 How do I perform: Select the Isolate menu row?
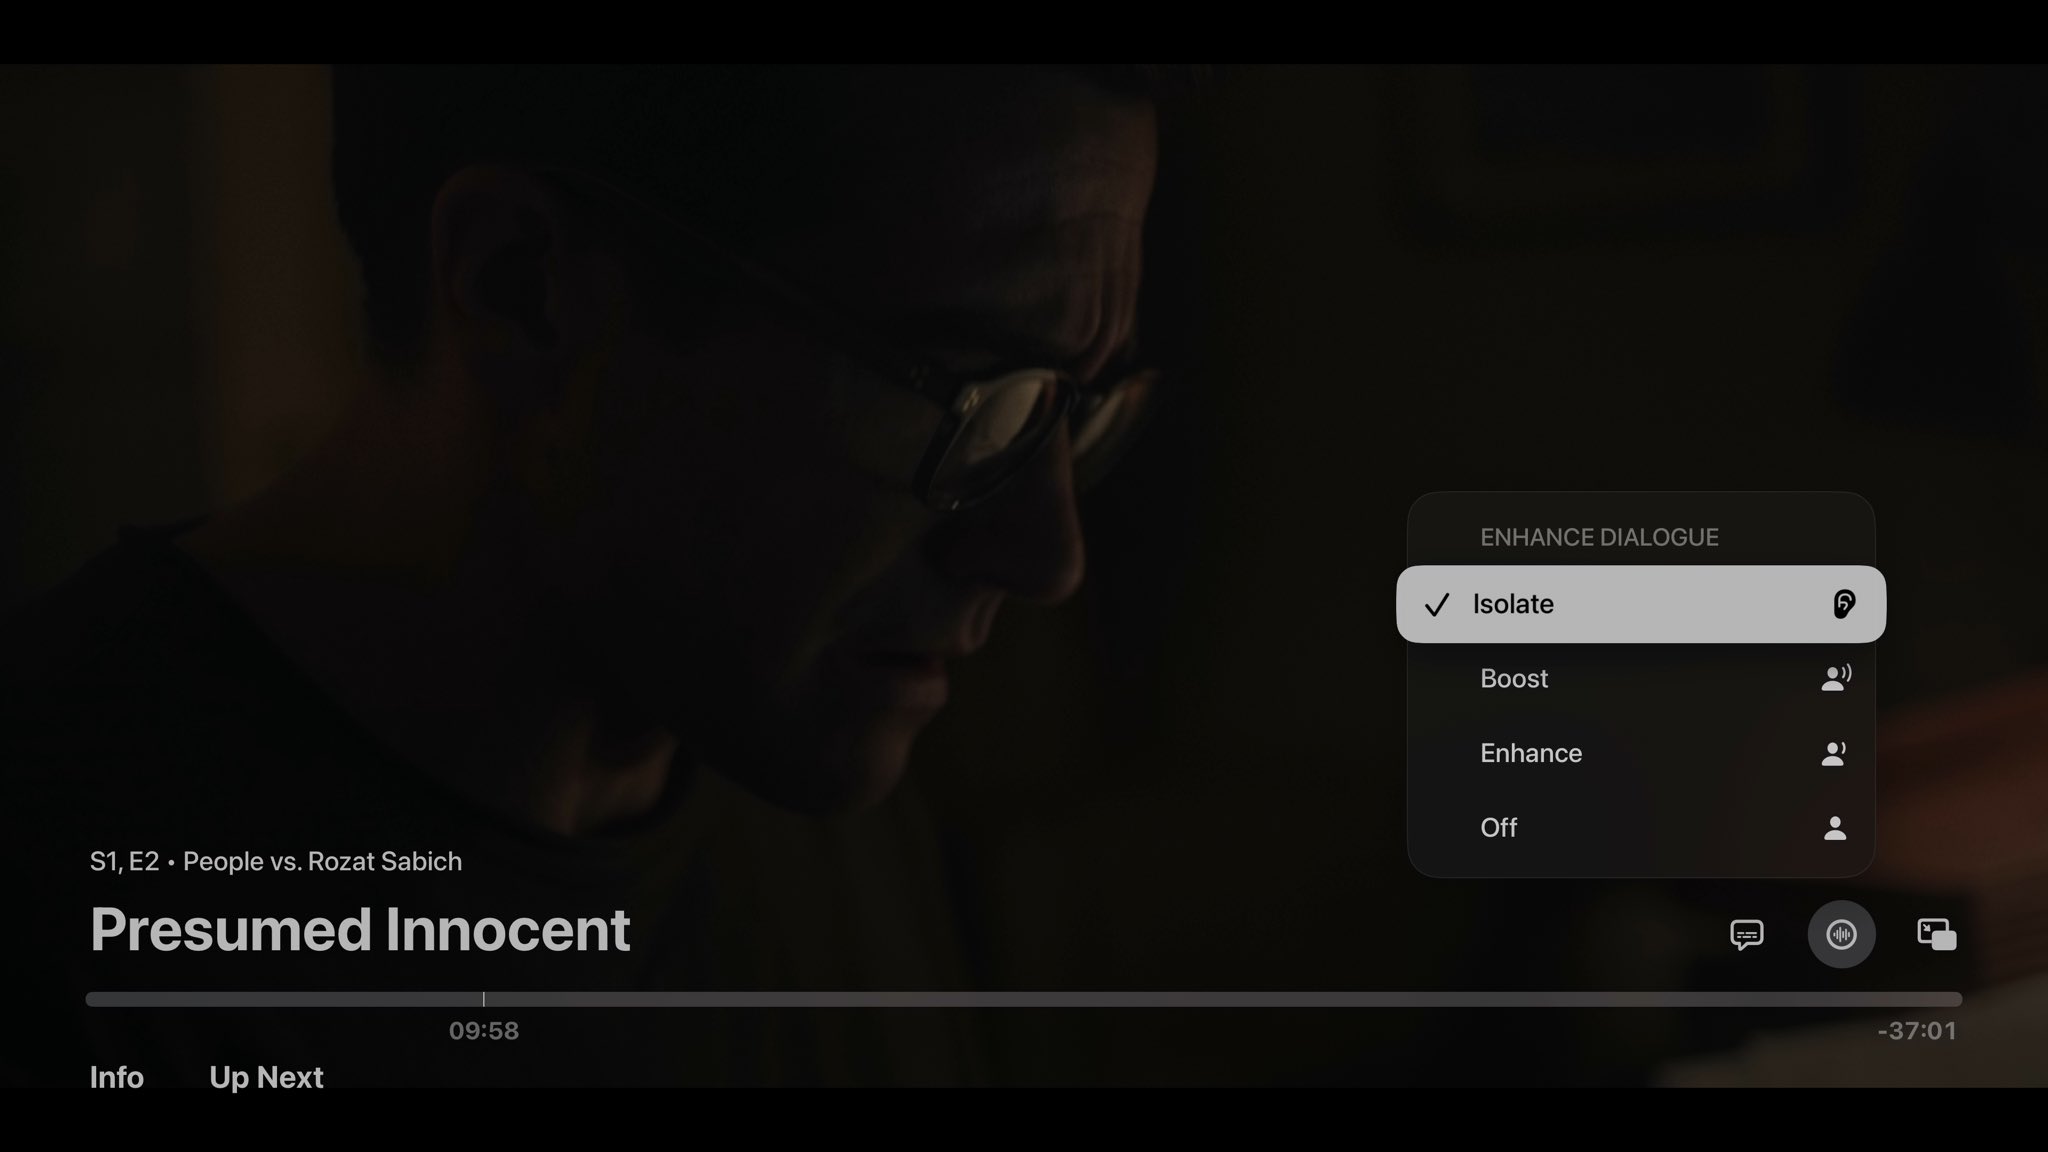pos(1641,604)
